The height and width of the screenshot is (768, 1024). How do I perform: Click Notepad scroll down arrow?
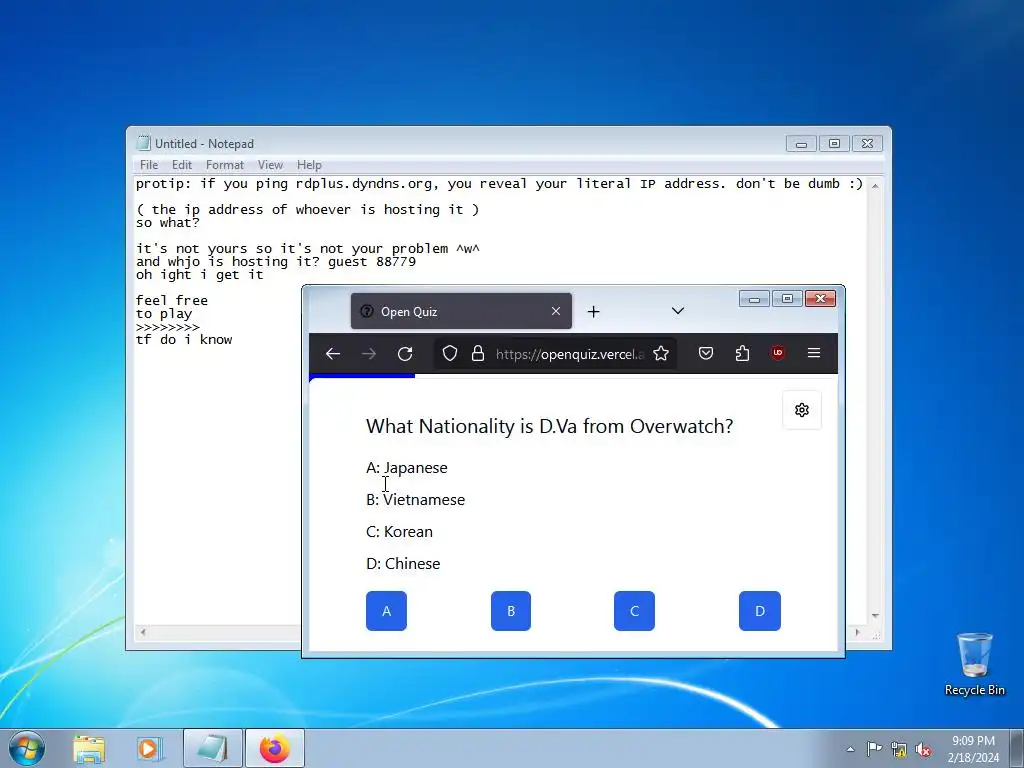coord(875,616)
